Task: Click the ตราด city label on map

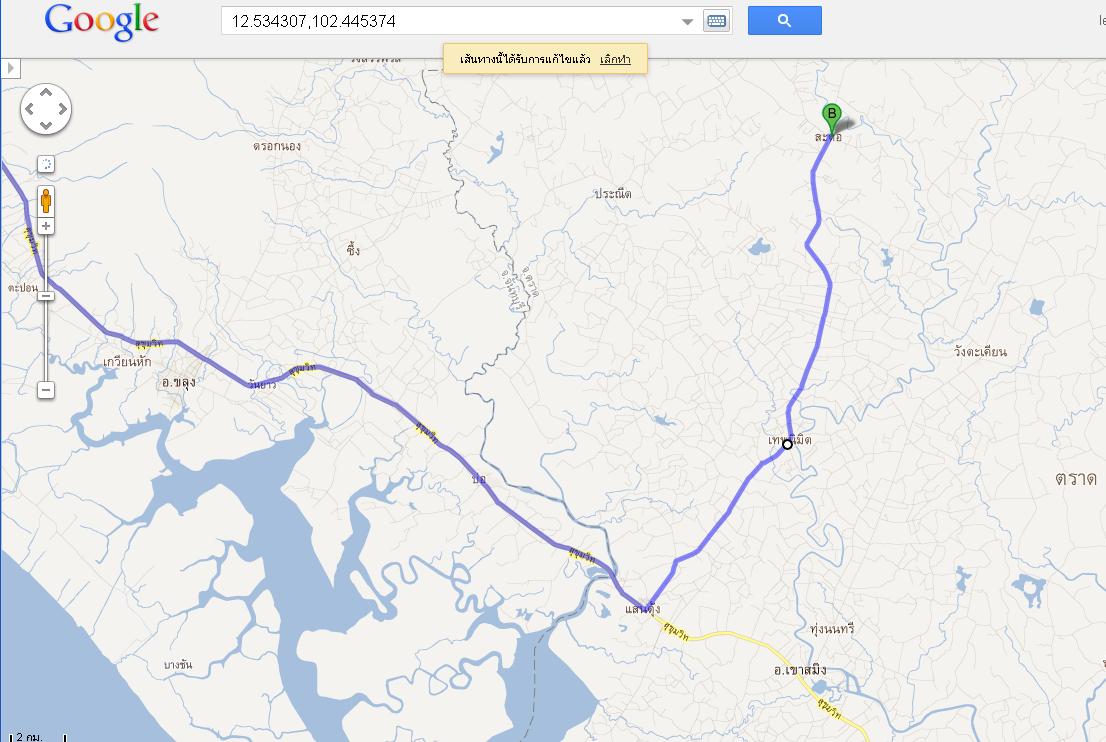Action: point(1076,478)
